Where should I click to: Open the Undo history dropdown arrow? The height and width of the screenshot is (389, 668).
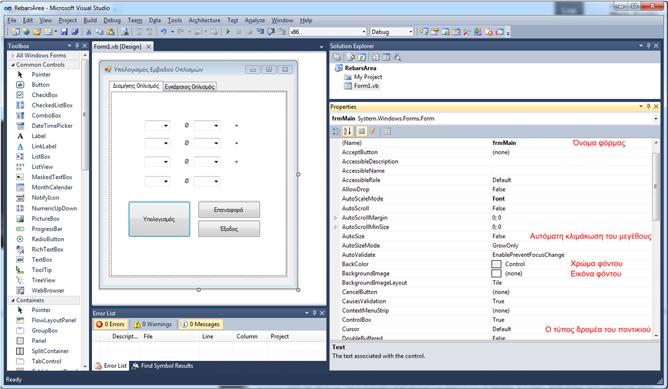(x=172, y=32)
